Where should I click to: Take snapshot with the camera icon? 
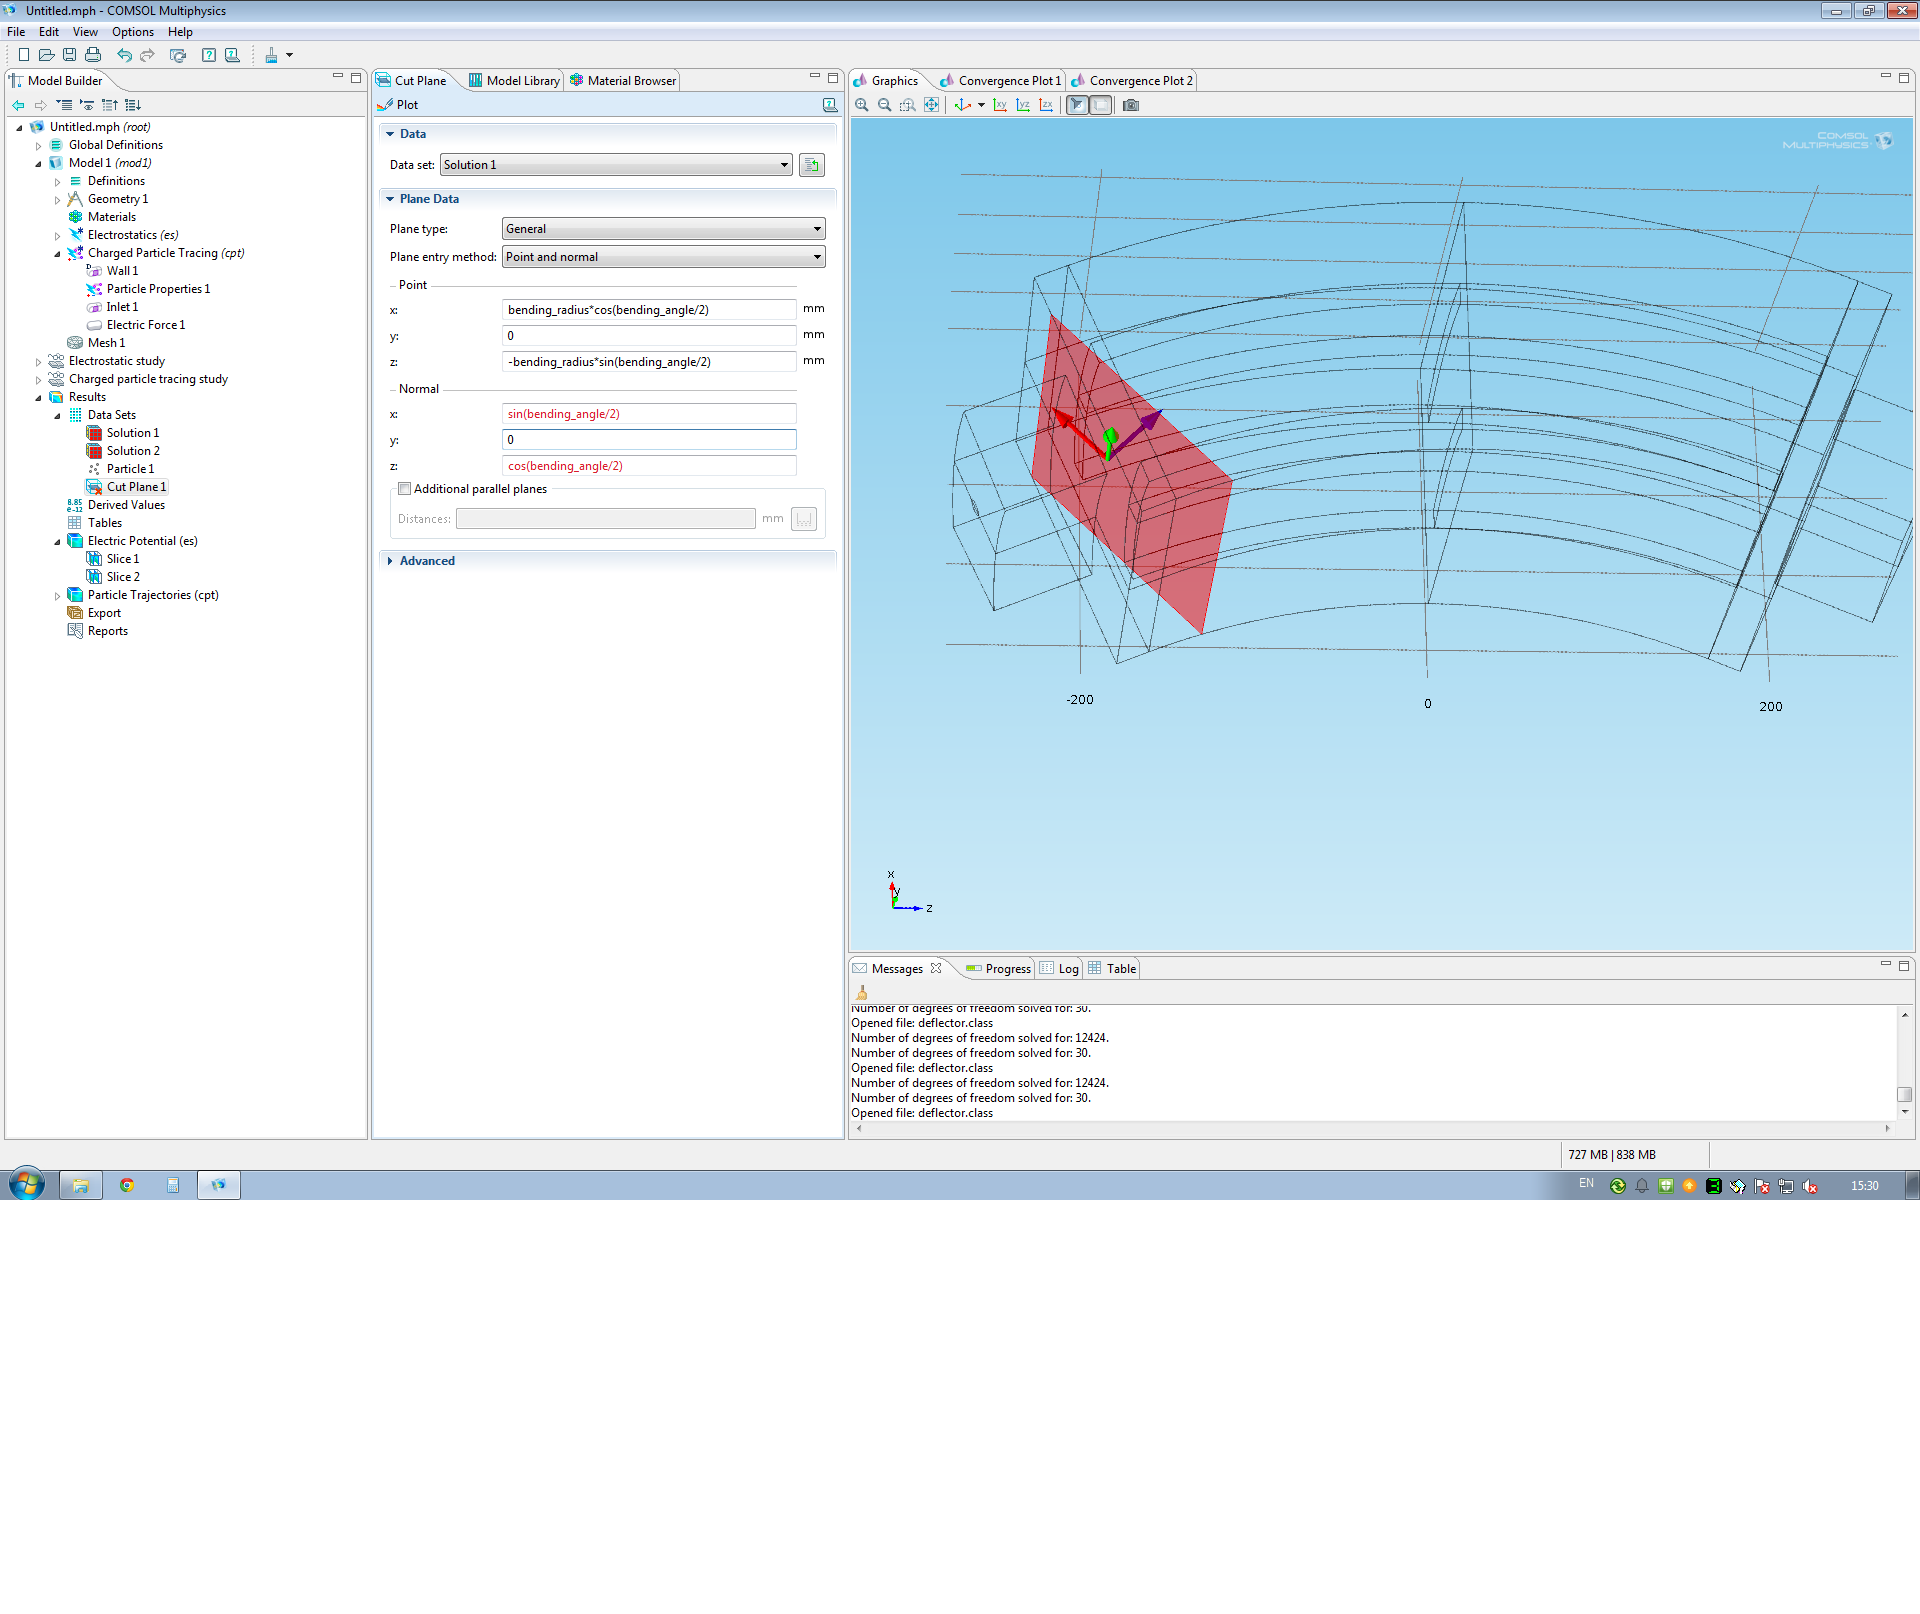click(1131, 105)
